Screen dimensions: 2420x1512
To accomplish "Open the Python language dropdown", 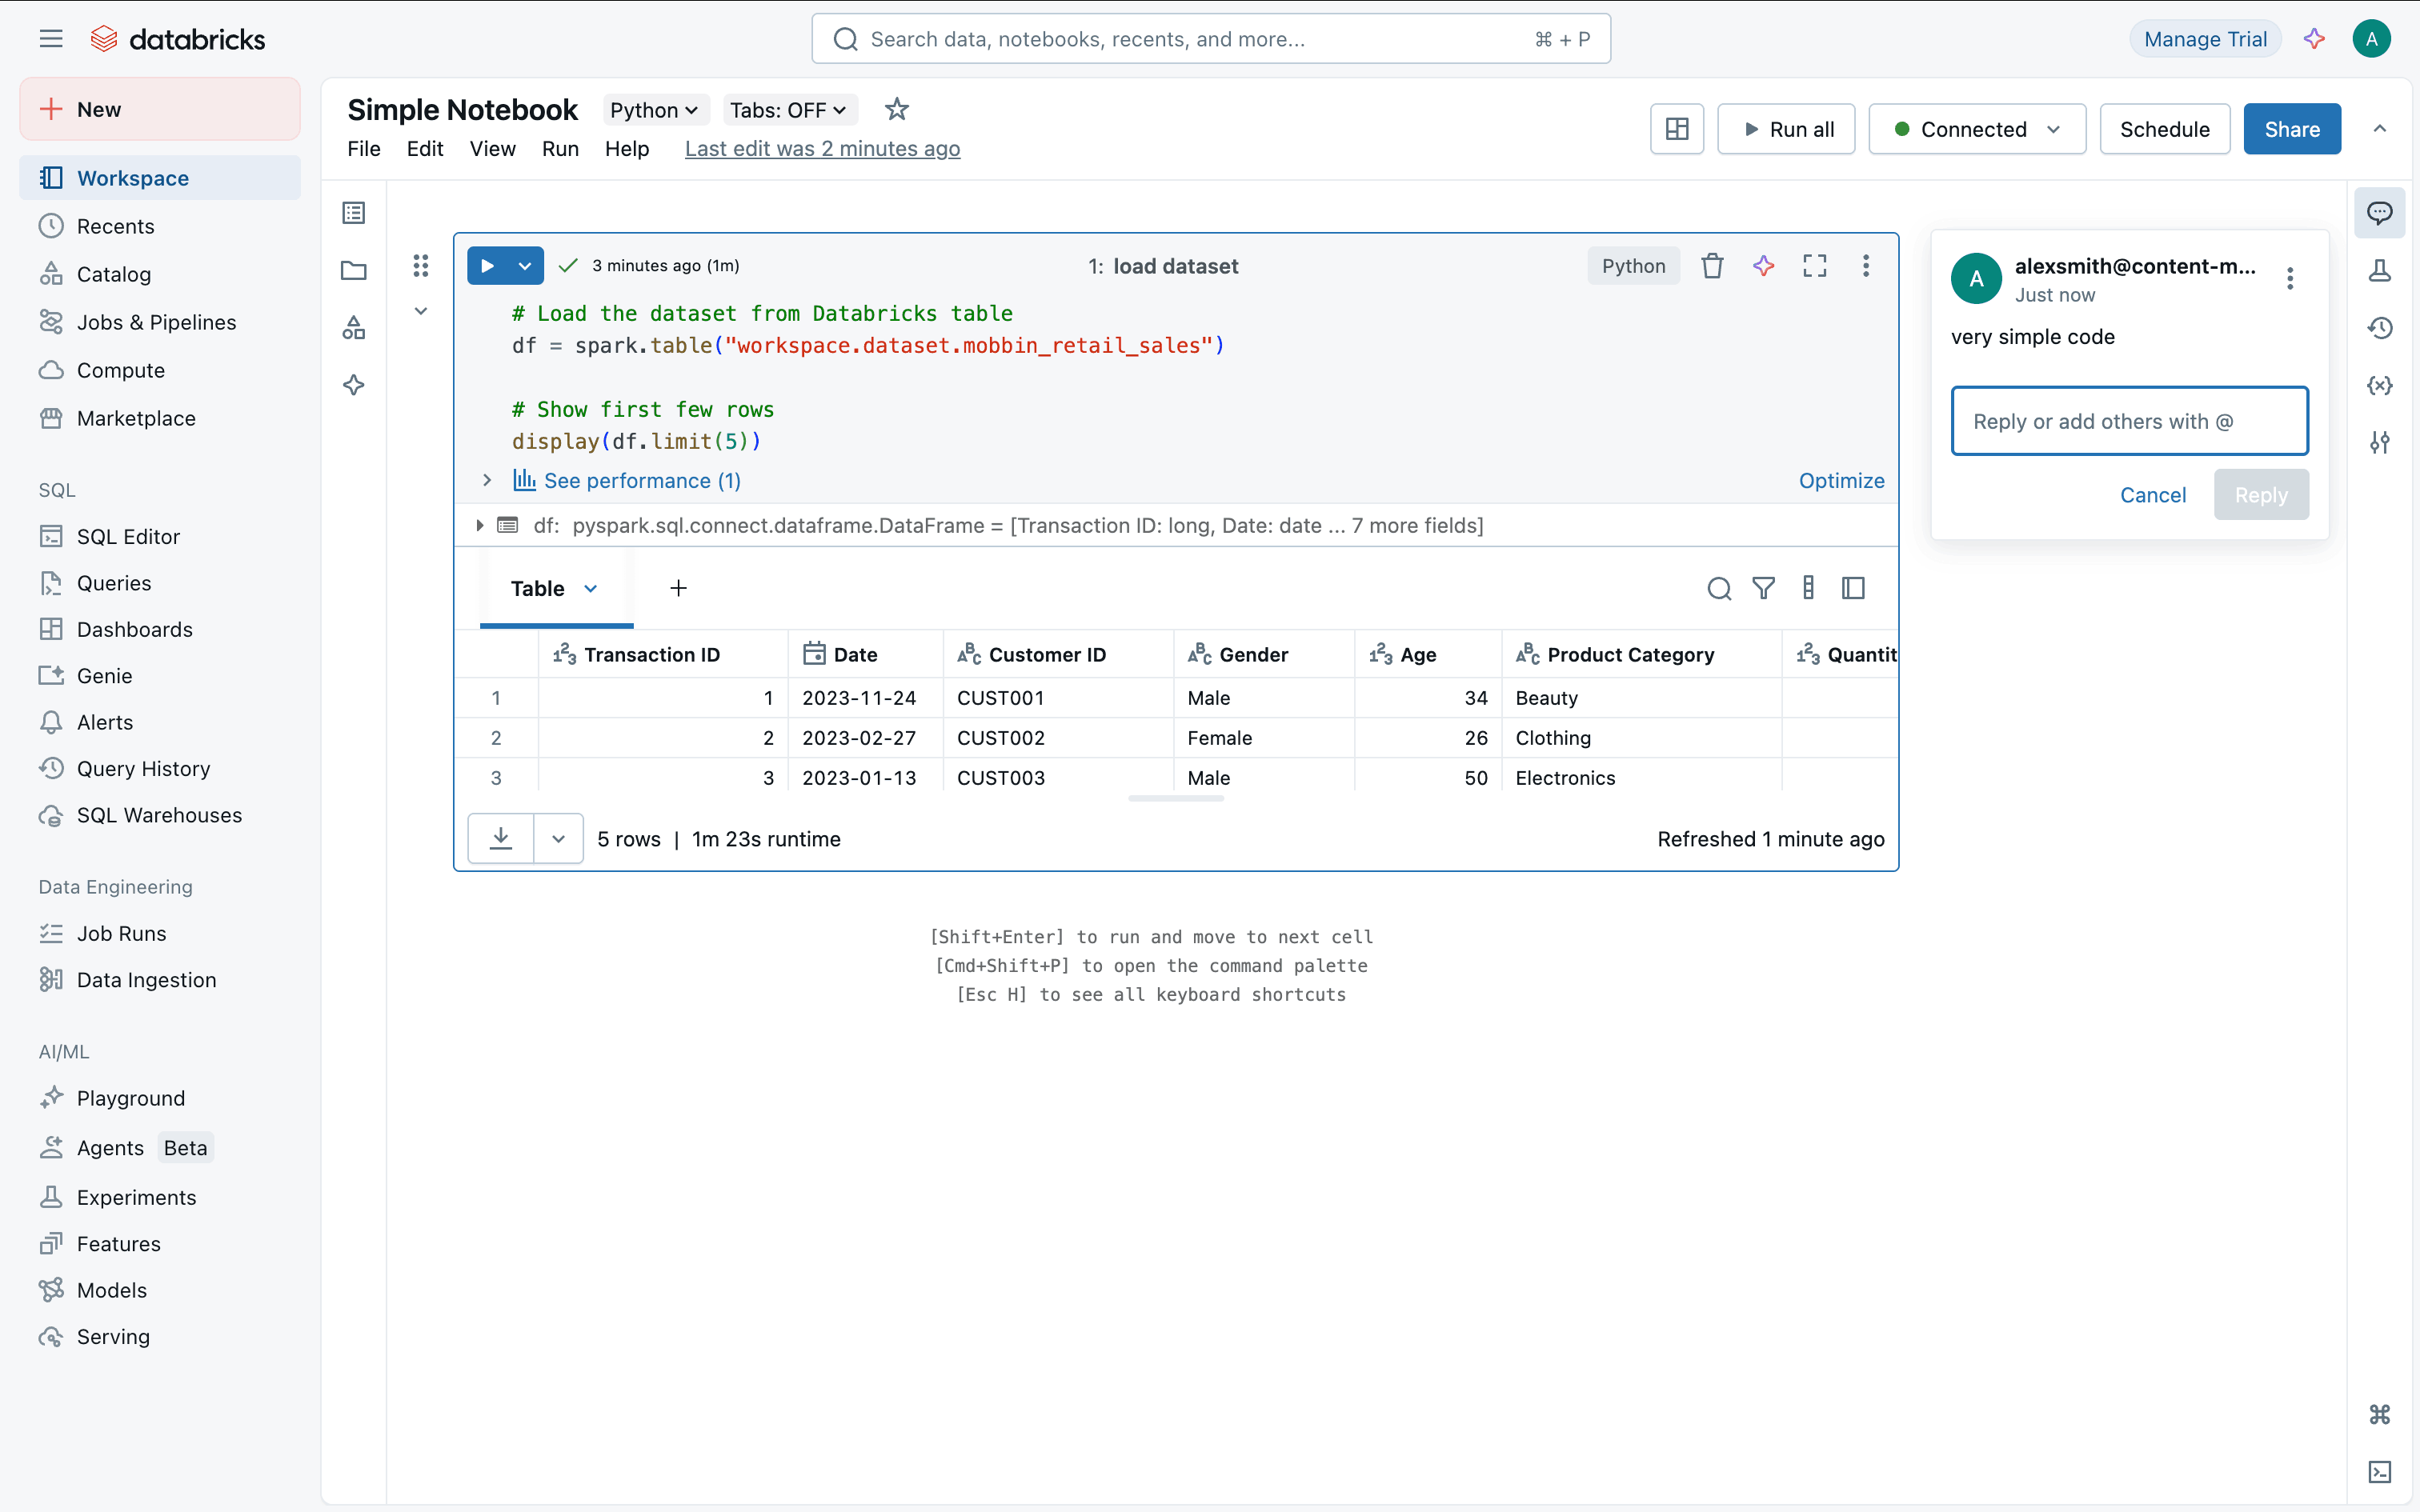I will click(x=654, y=110).
